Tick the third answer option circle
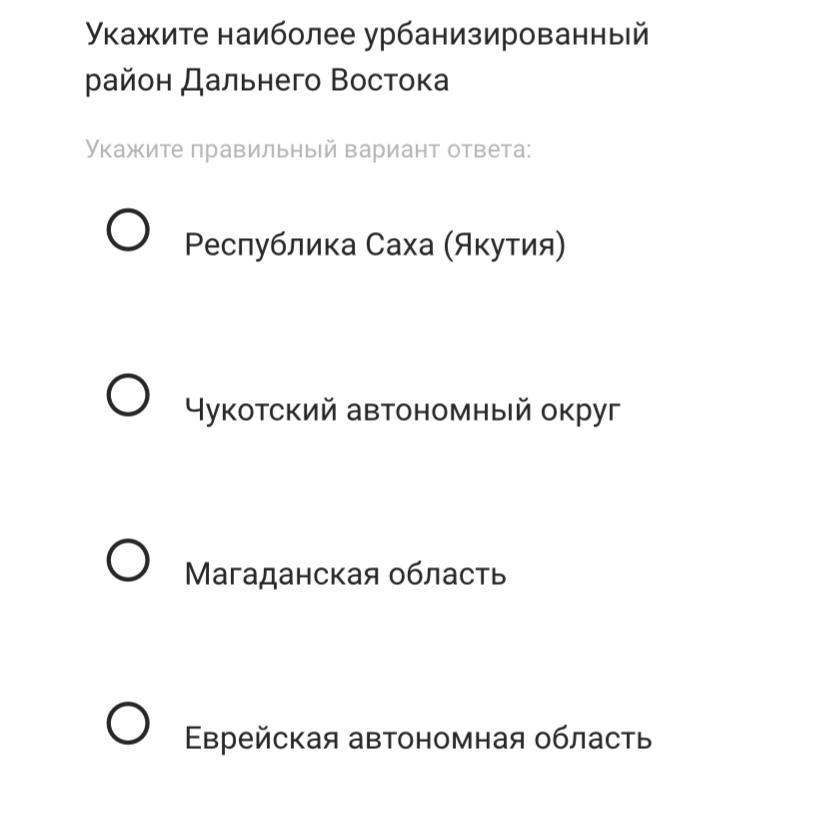Image resolution: width=828 pixels, height=828 pixels. (128, 560)
